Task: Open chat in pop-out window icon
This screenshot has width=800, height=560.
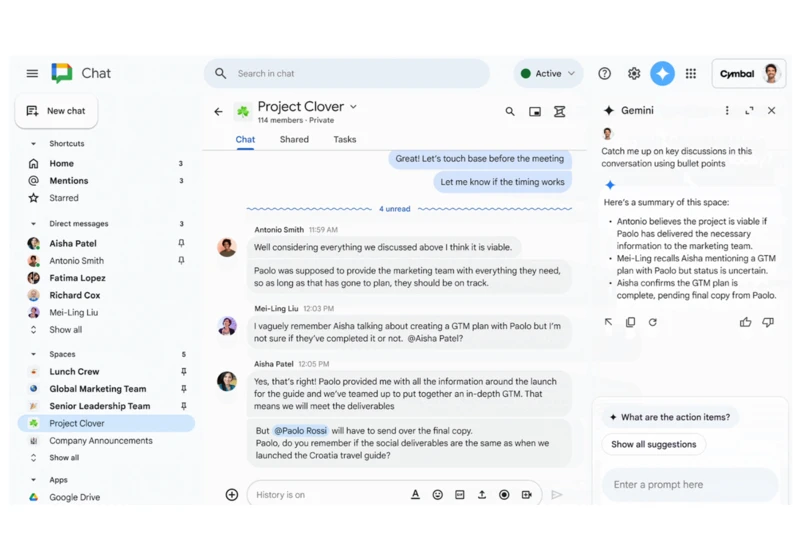Action: pyautogui.click(x=535, y=112)
